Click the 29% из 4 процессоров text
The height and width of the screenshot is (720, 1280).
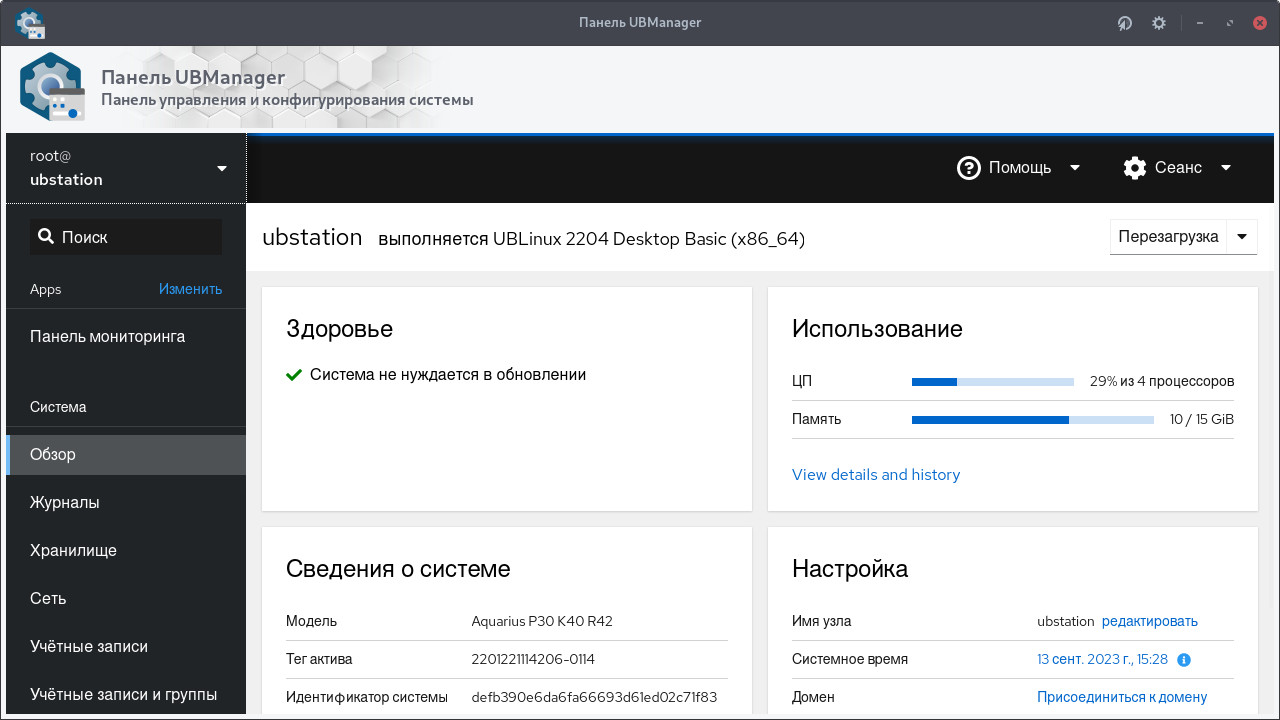1162,381
